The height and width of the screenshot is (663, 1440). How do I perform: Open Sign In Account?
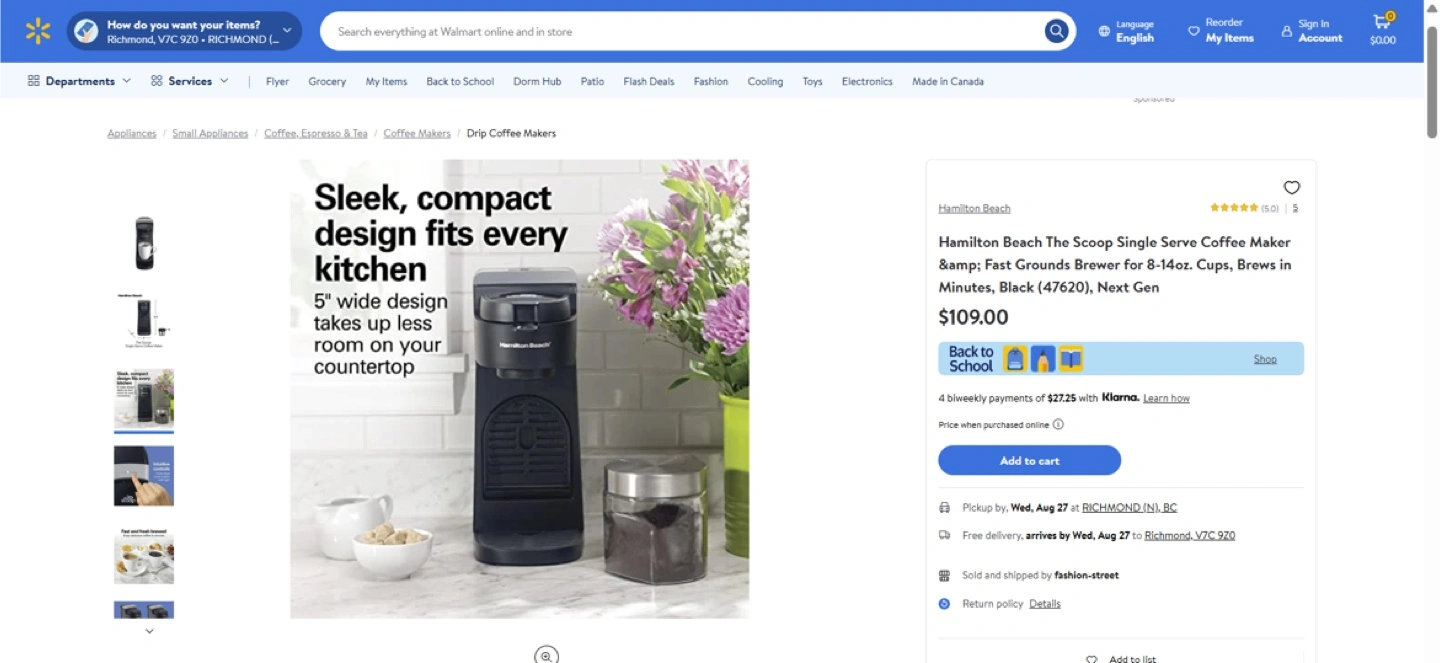pyautogui.click(x=1312, y=31)
